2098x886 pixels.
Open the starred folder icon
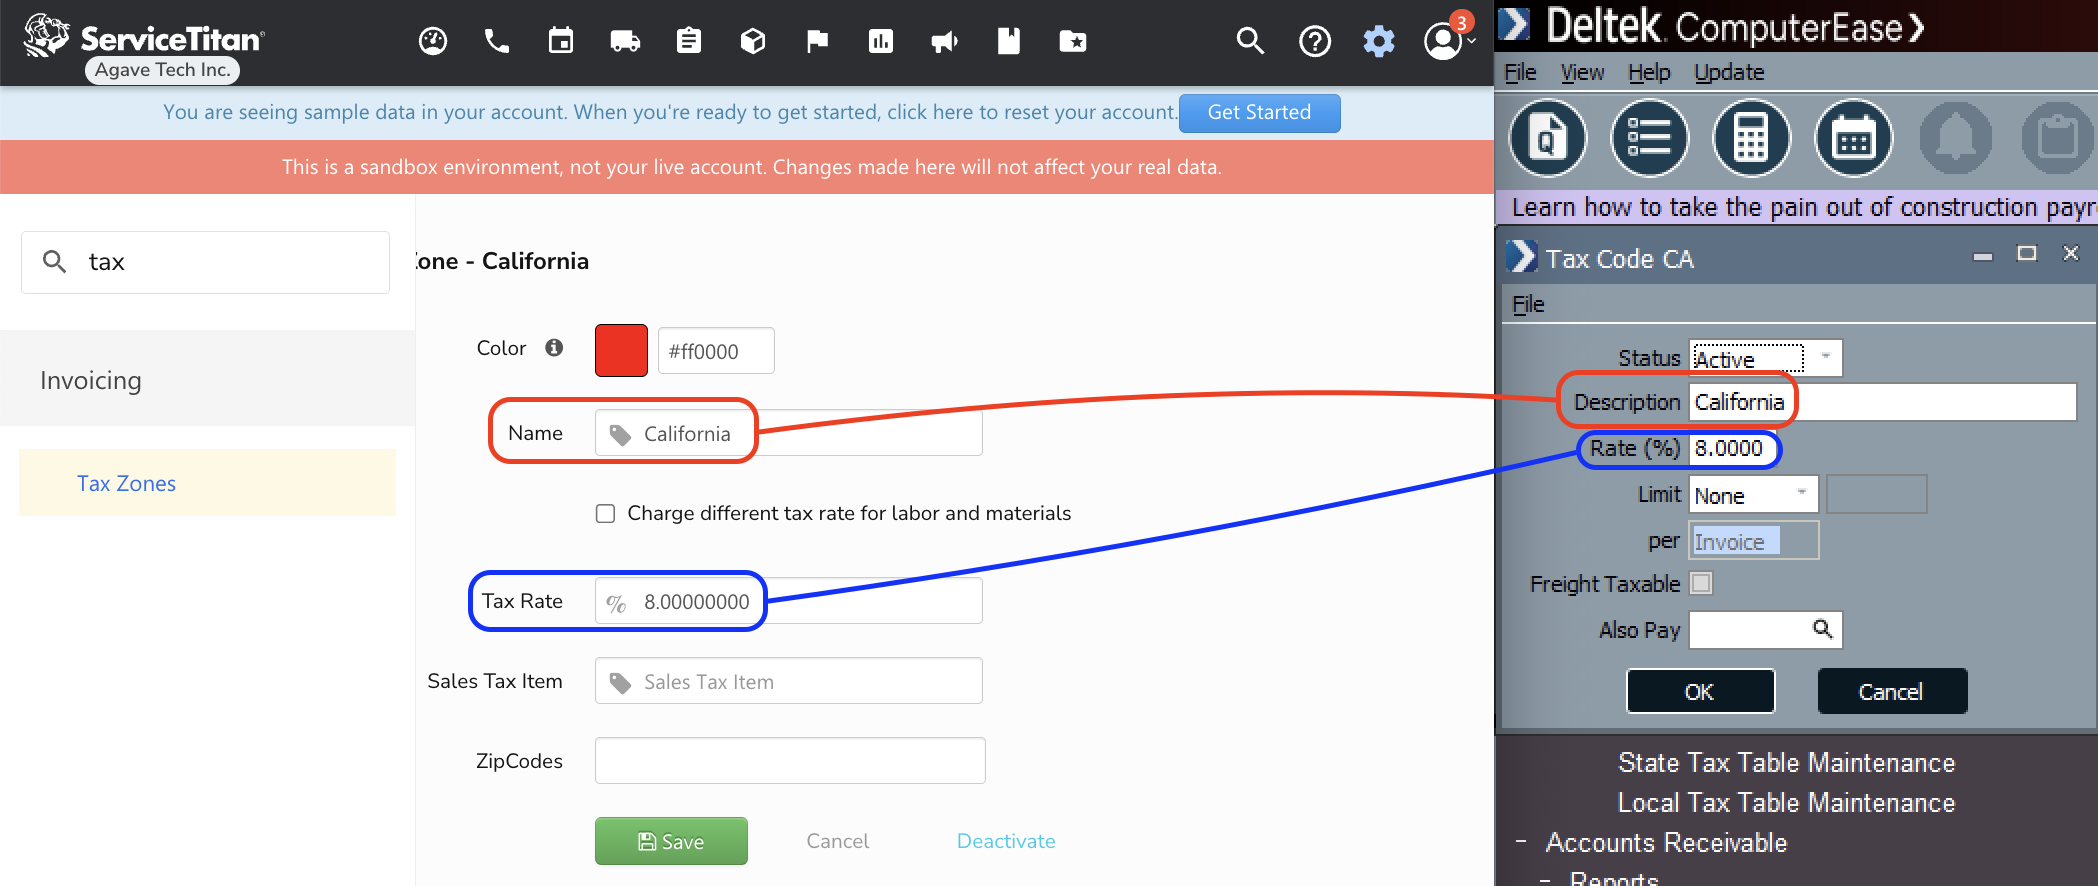coord(1073,41)
